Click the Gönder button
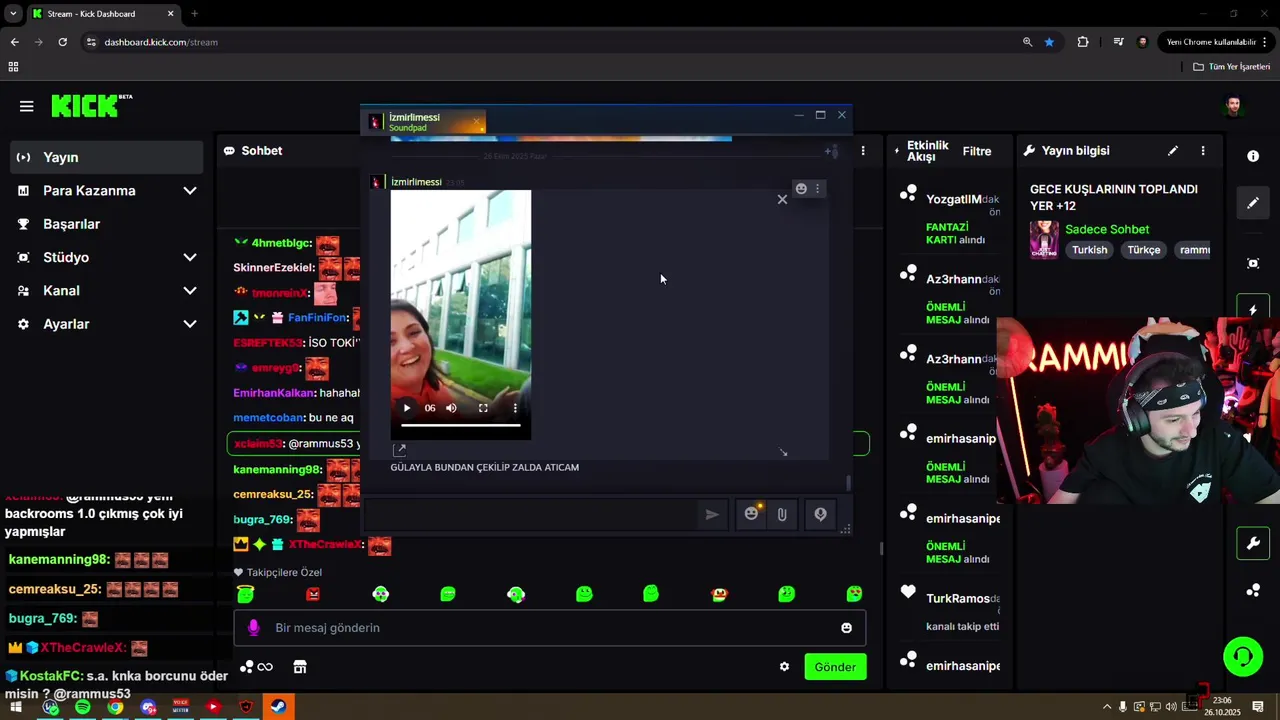 (835, 667)
